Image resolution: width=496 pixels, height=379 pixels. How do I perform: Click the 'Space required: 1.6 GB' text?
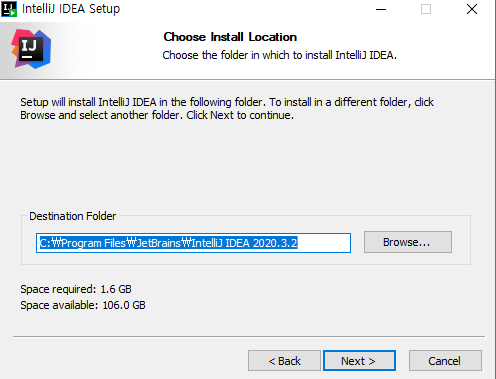tap(76, 289)
